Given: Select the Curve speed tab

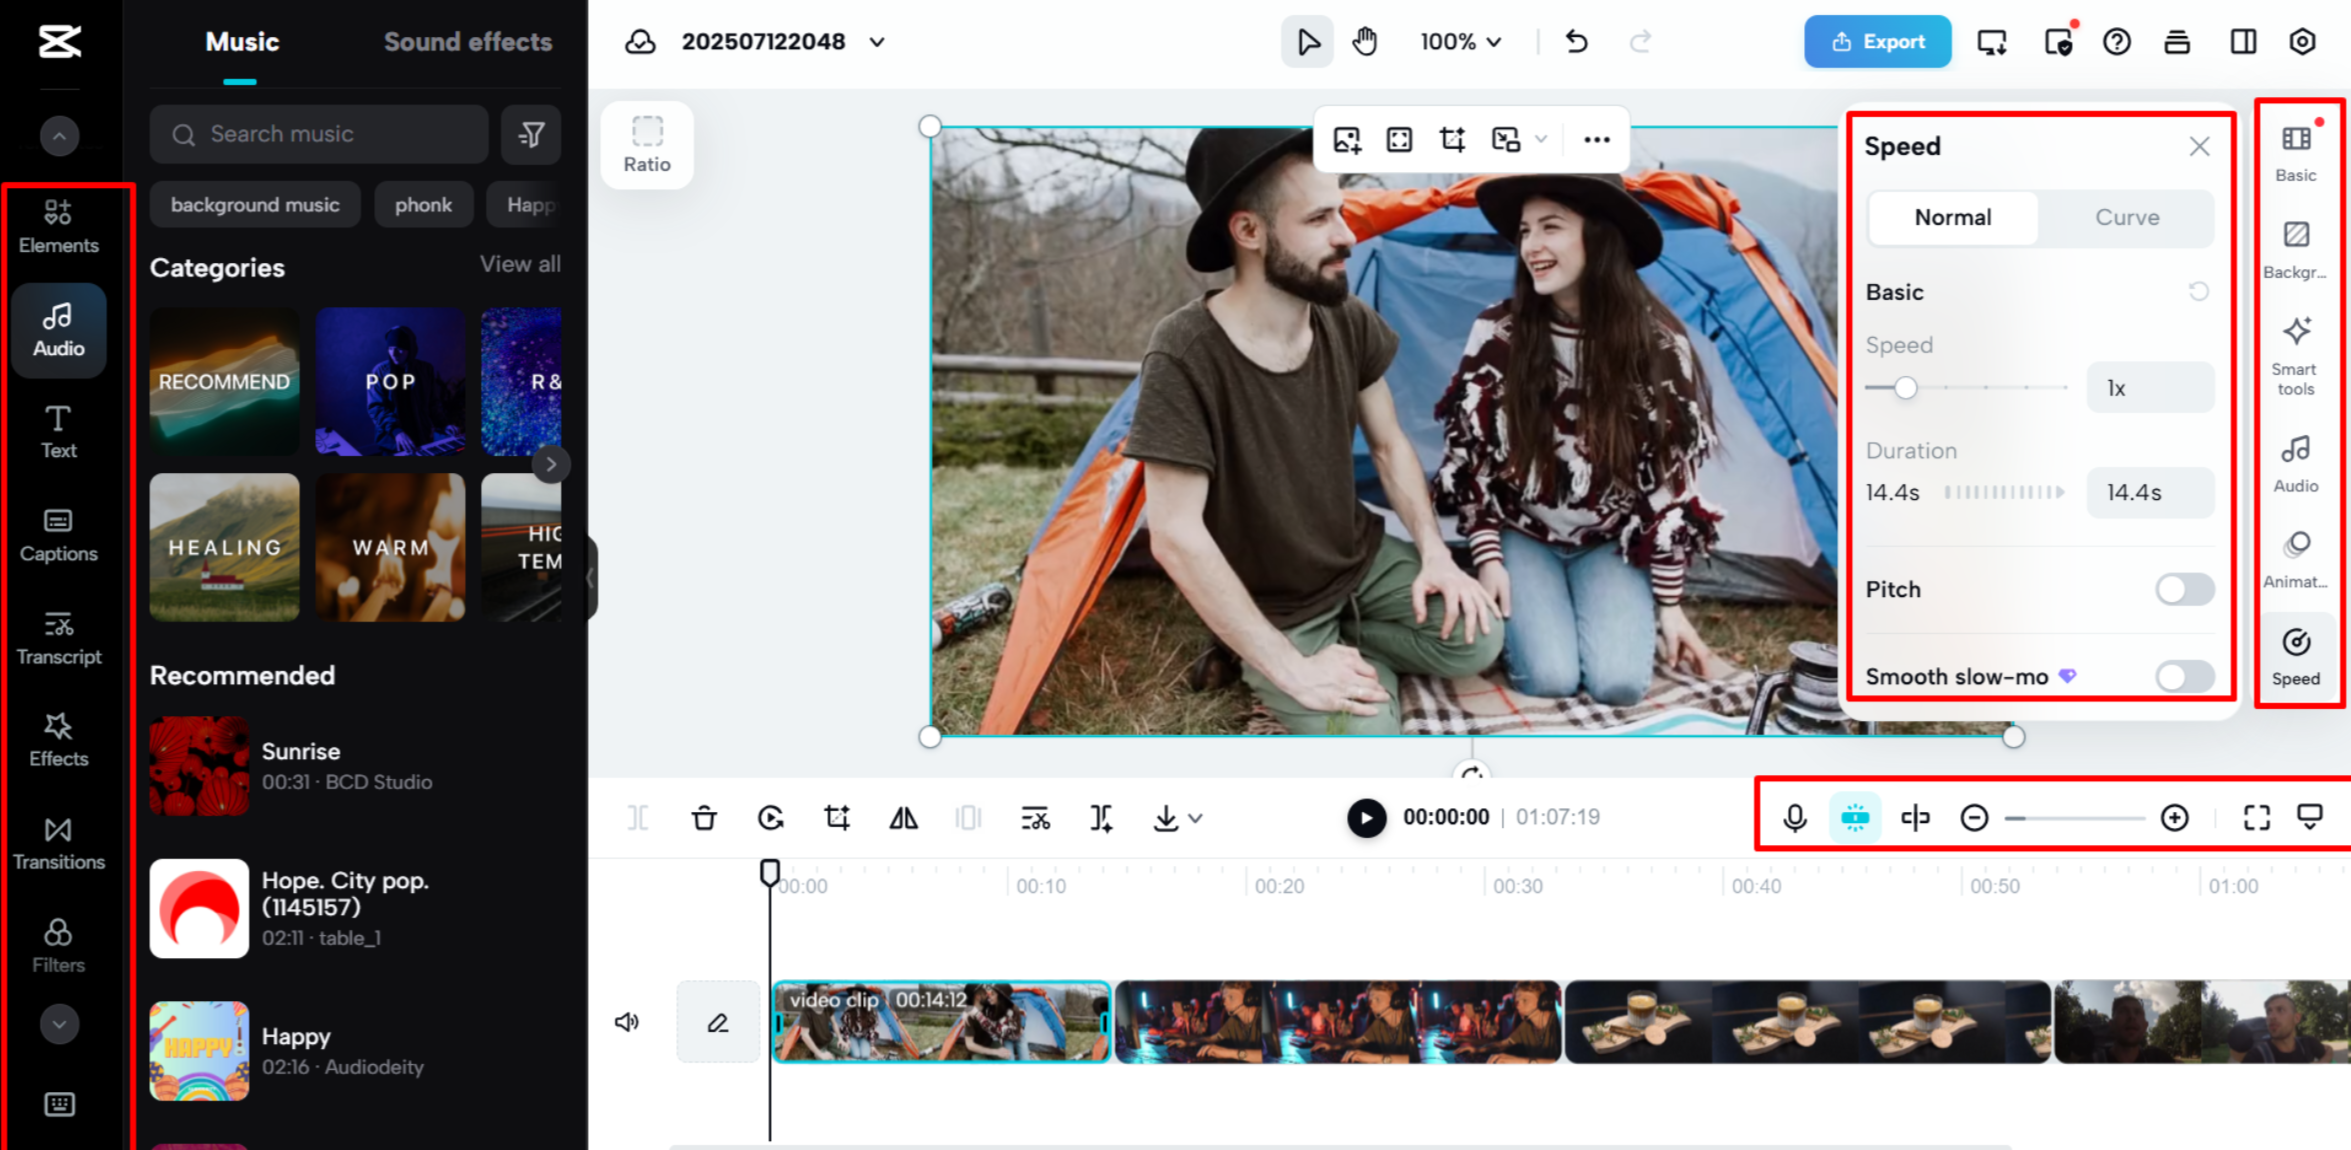Looking at the screenshot, I should (x=2126, y=217).
